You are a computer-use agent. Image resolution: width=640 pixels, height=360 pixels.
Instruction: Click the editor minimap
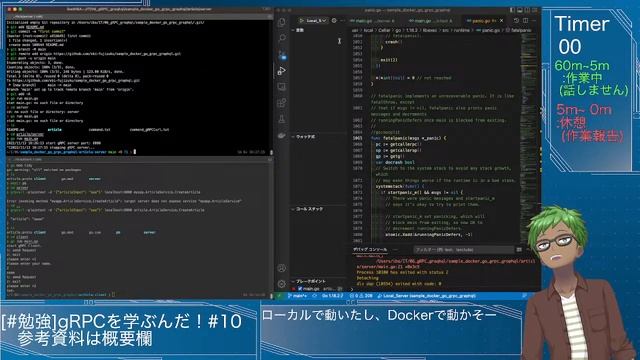(x=529, y=139)
